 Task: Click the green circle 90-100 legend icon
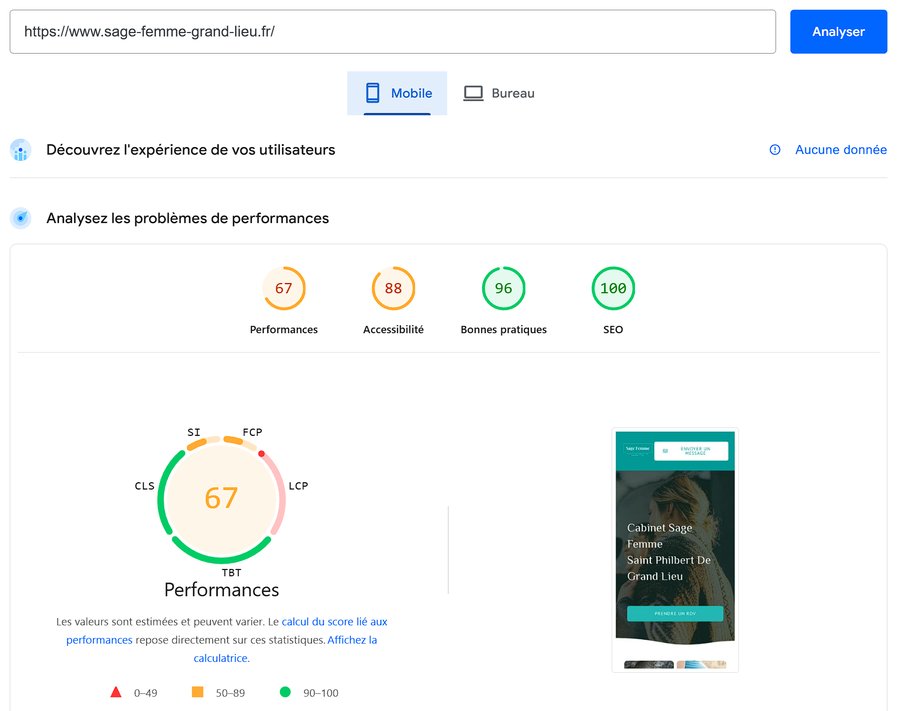pos(283,691)
